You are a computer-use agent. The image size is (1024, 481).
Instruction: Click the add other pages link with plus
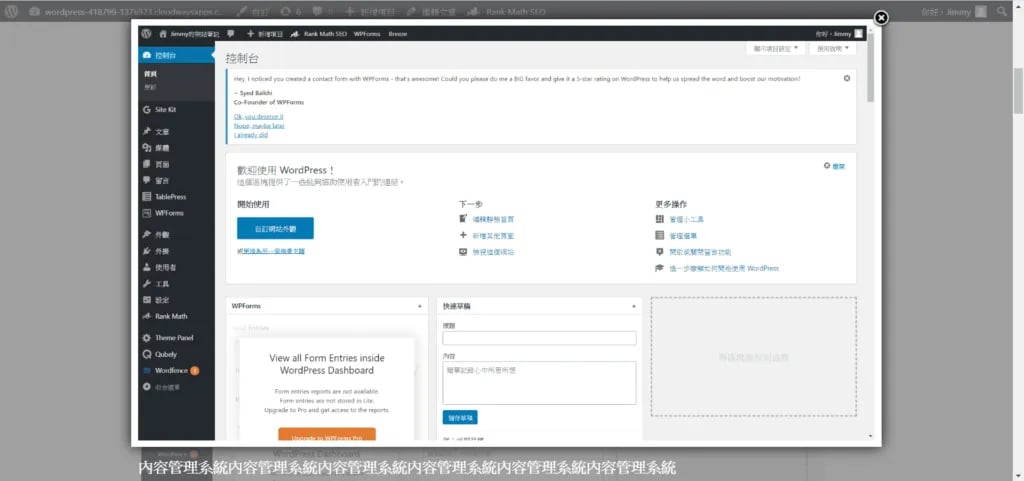click(x=493, y=236)
